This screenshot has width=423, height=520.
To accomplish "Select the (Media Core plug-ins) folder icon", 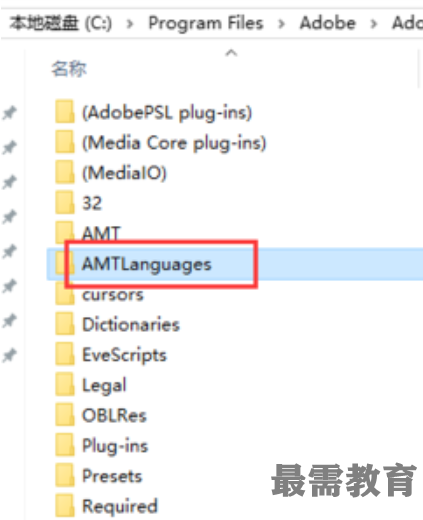I will (x=65, y=142).
